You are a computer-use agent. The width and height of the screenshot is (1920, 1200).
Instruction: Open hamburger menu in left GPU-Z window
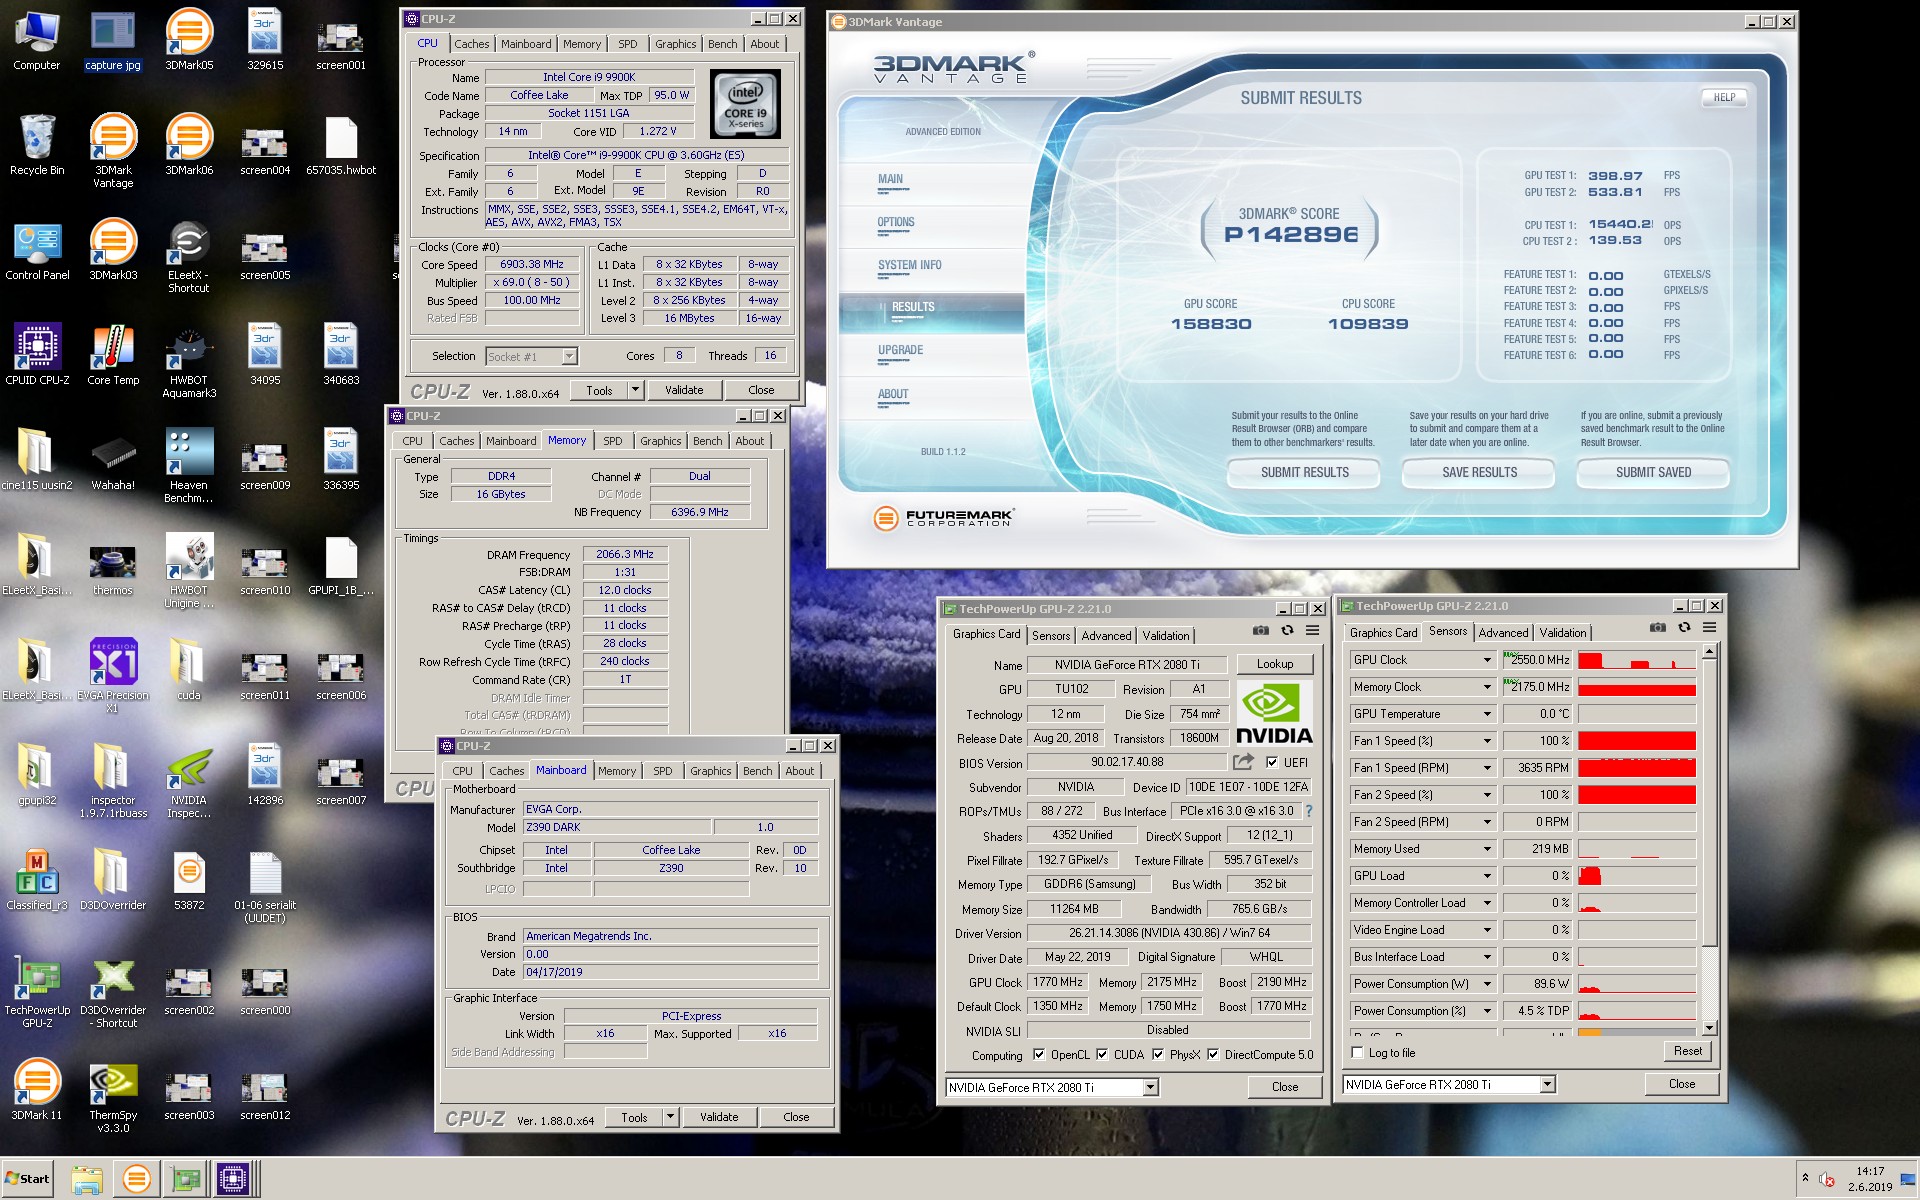1312,631
